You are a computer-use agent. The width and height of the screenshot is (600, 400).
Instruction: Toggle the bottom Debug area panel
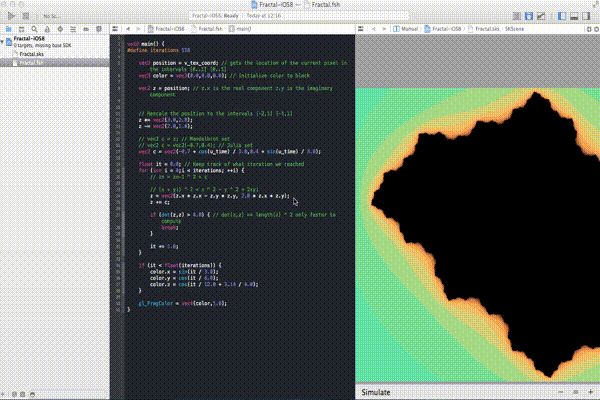click(x=574, y=16)
